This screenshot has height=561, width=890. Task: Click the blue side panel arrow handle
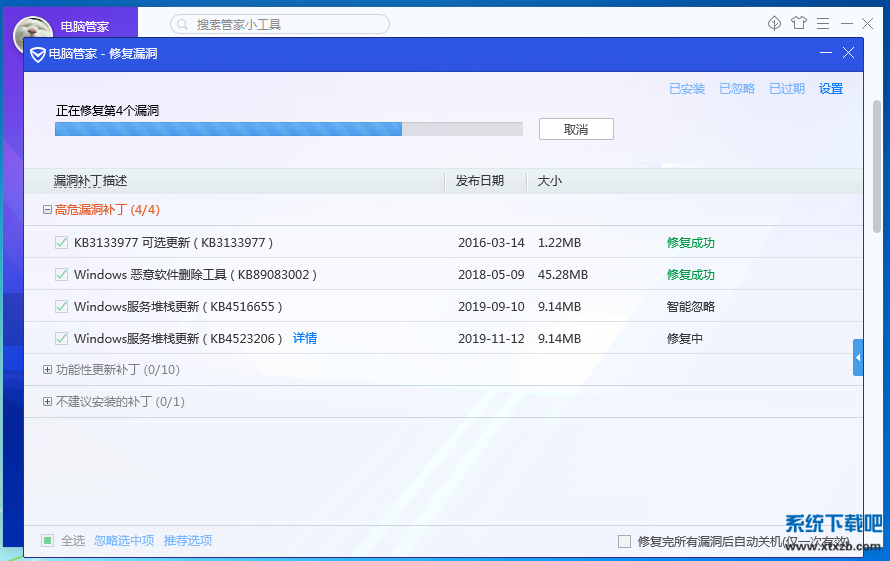pos(858,357)
